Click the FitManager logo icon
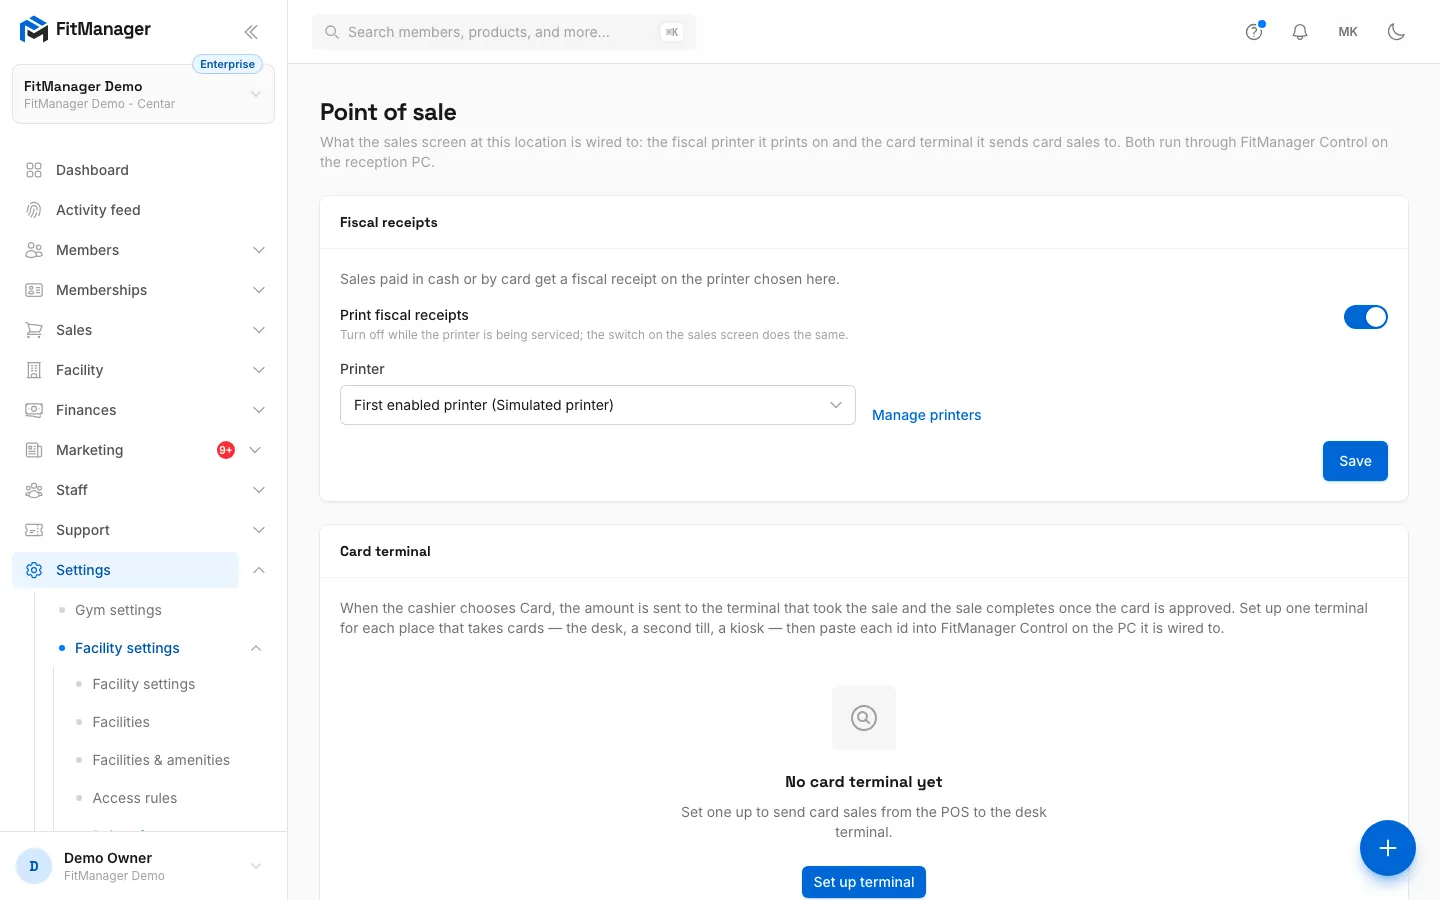This screenshot has height=900, width=1440. coord(34,30)
